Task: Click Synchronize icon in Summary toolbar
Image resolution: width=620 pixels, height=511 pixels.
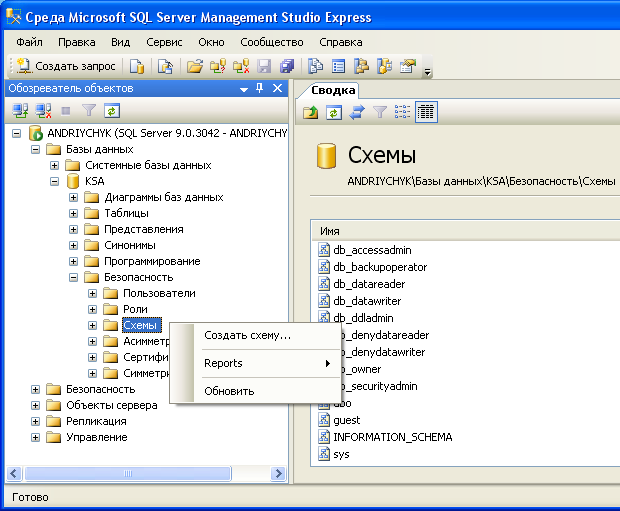Action: tap(357, 112)
